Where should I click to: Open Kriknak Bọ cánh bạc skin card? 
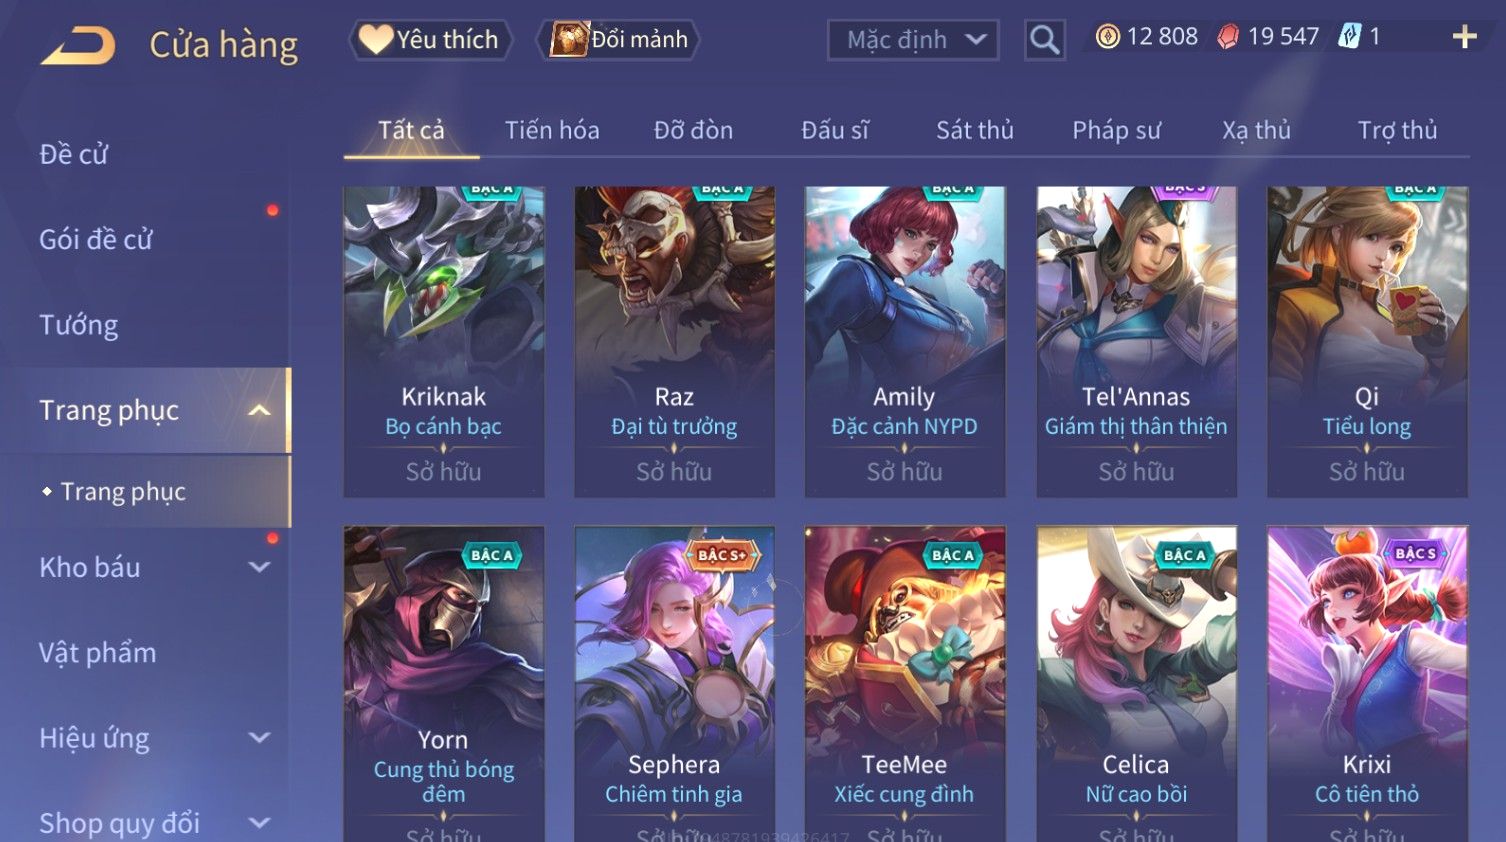pyautogui.click(x=444, y=341)
